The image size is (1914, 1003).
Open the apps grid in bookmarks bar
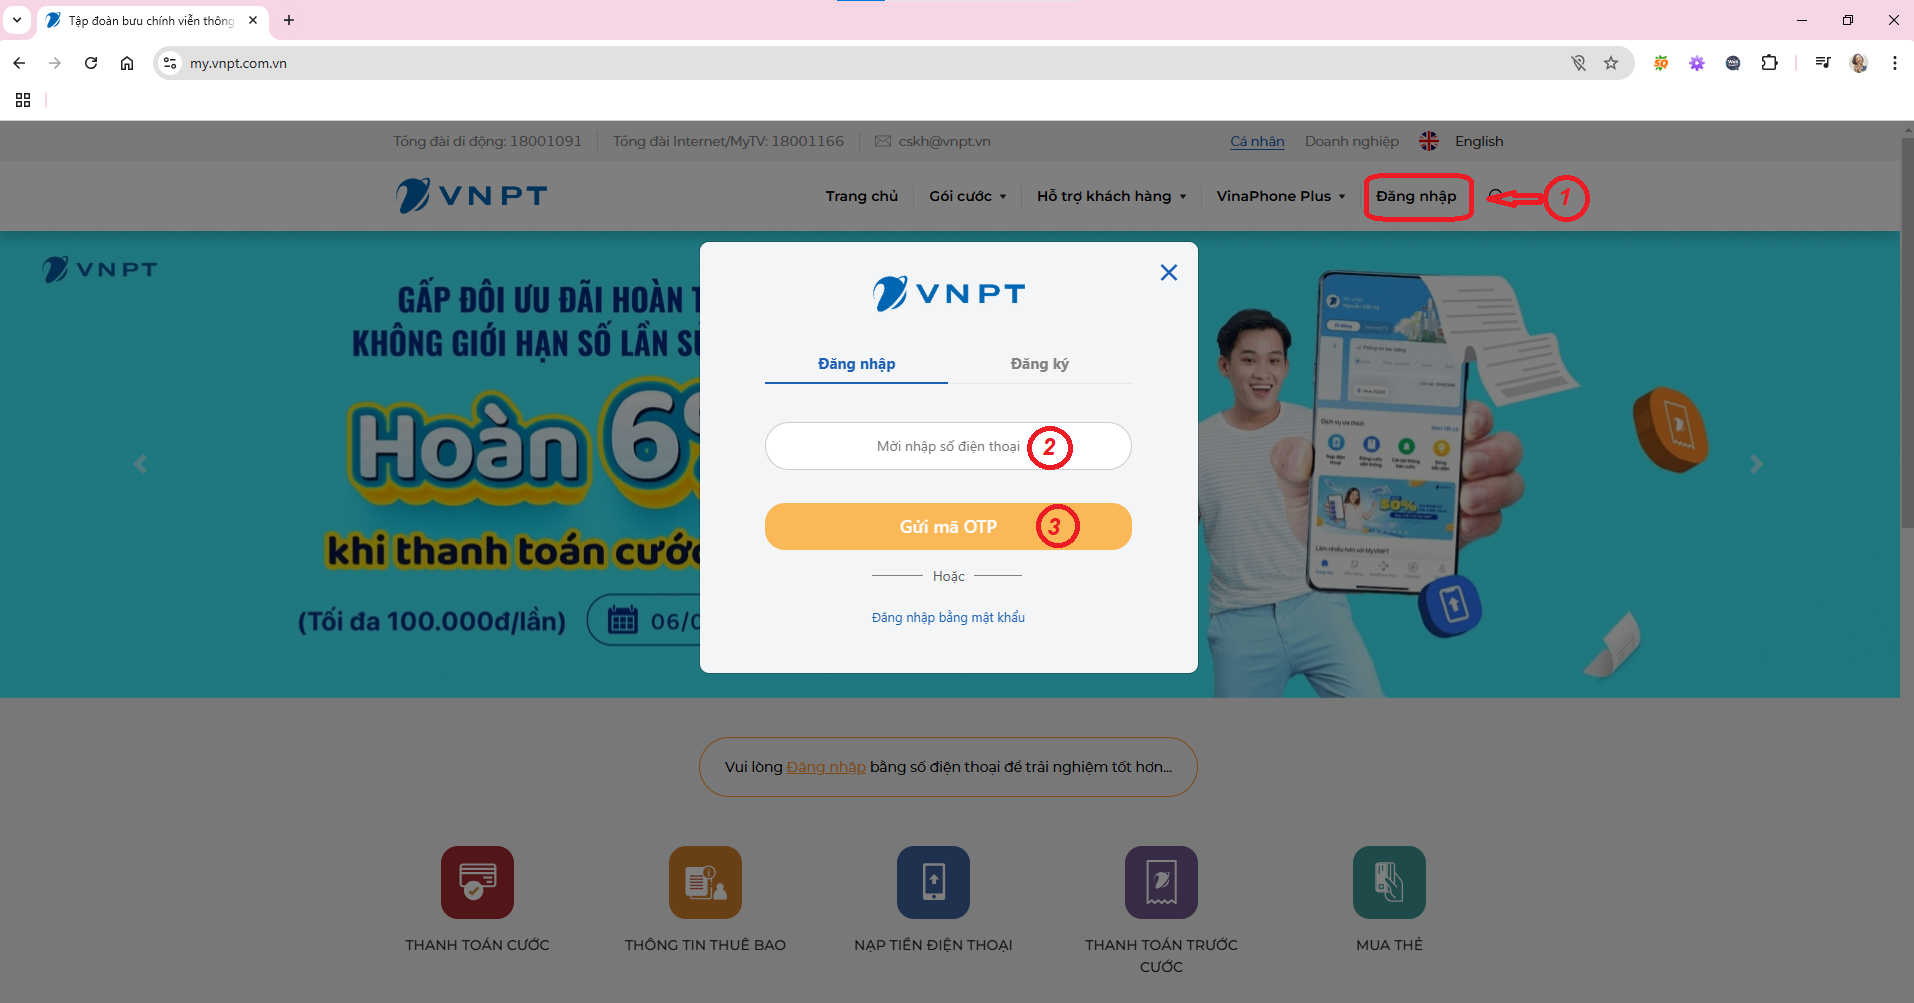click(23, 100)
